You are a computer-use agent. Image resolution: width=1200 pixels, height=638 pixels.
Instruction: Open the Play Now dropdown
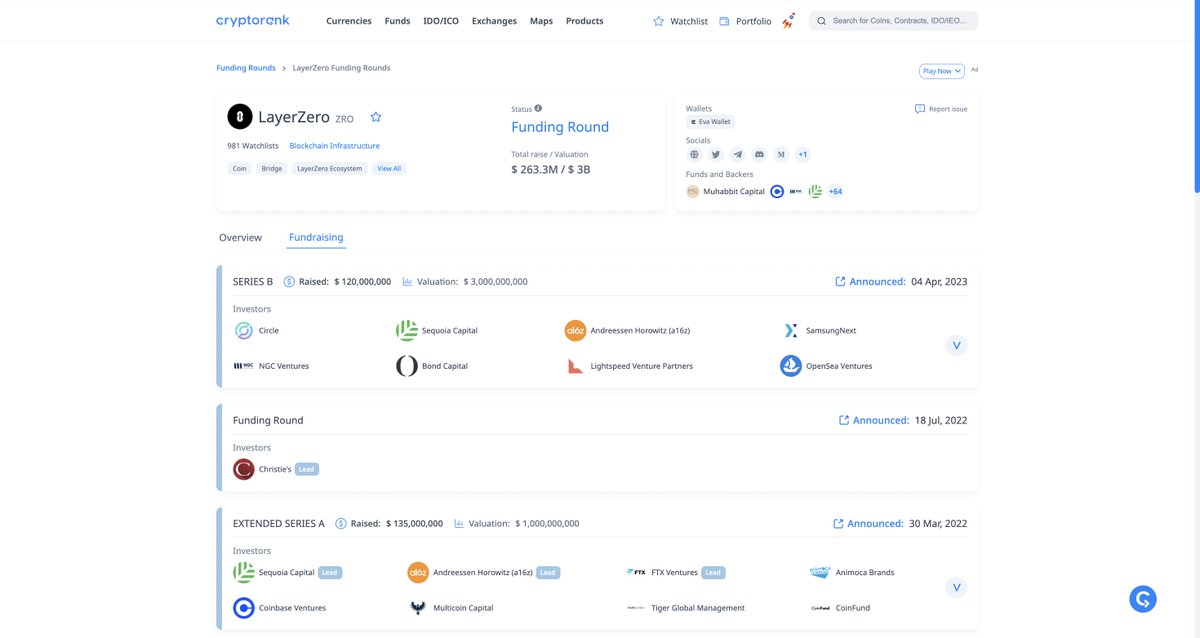[x=942, y=71]
